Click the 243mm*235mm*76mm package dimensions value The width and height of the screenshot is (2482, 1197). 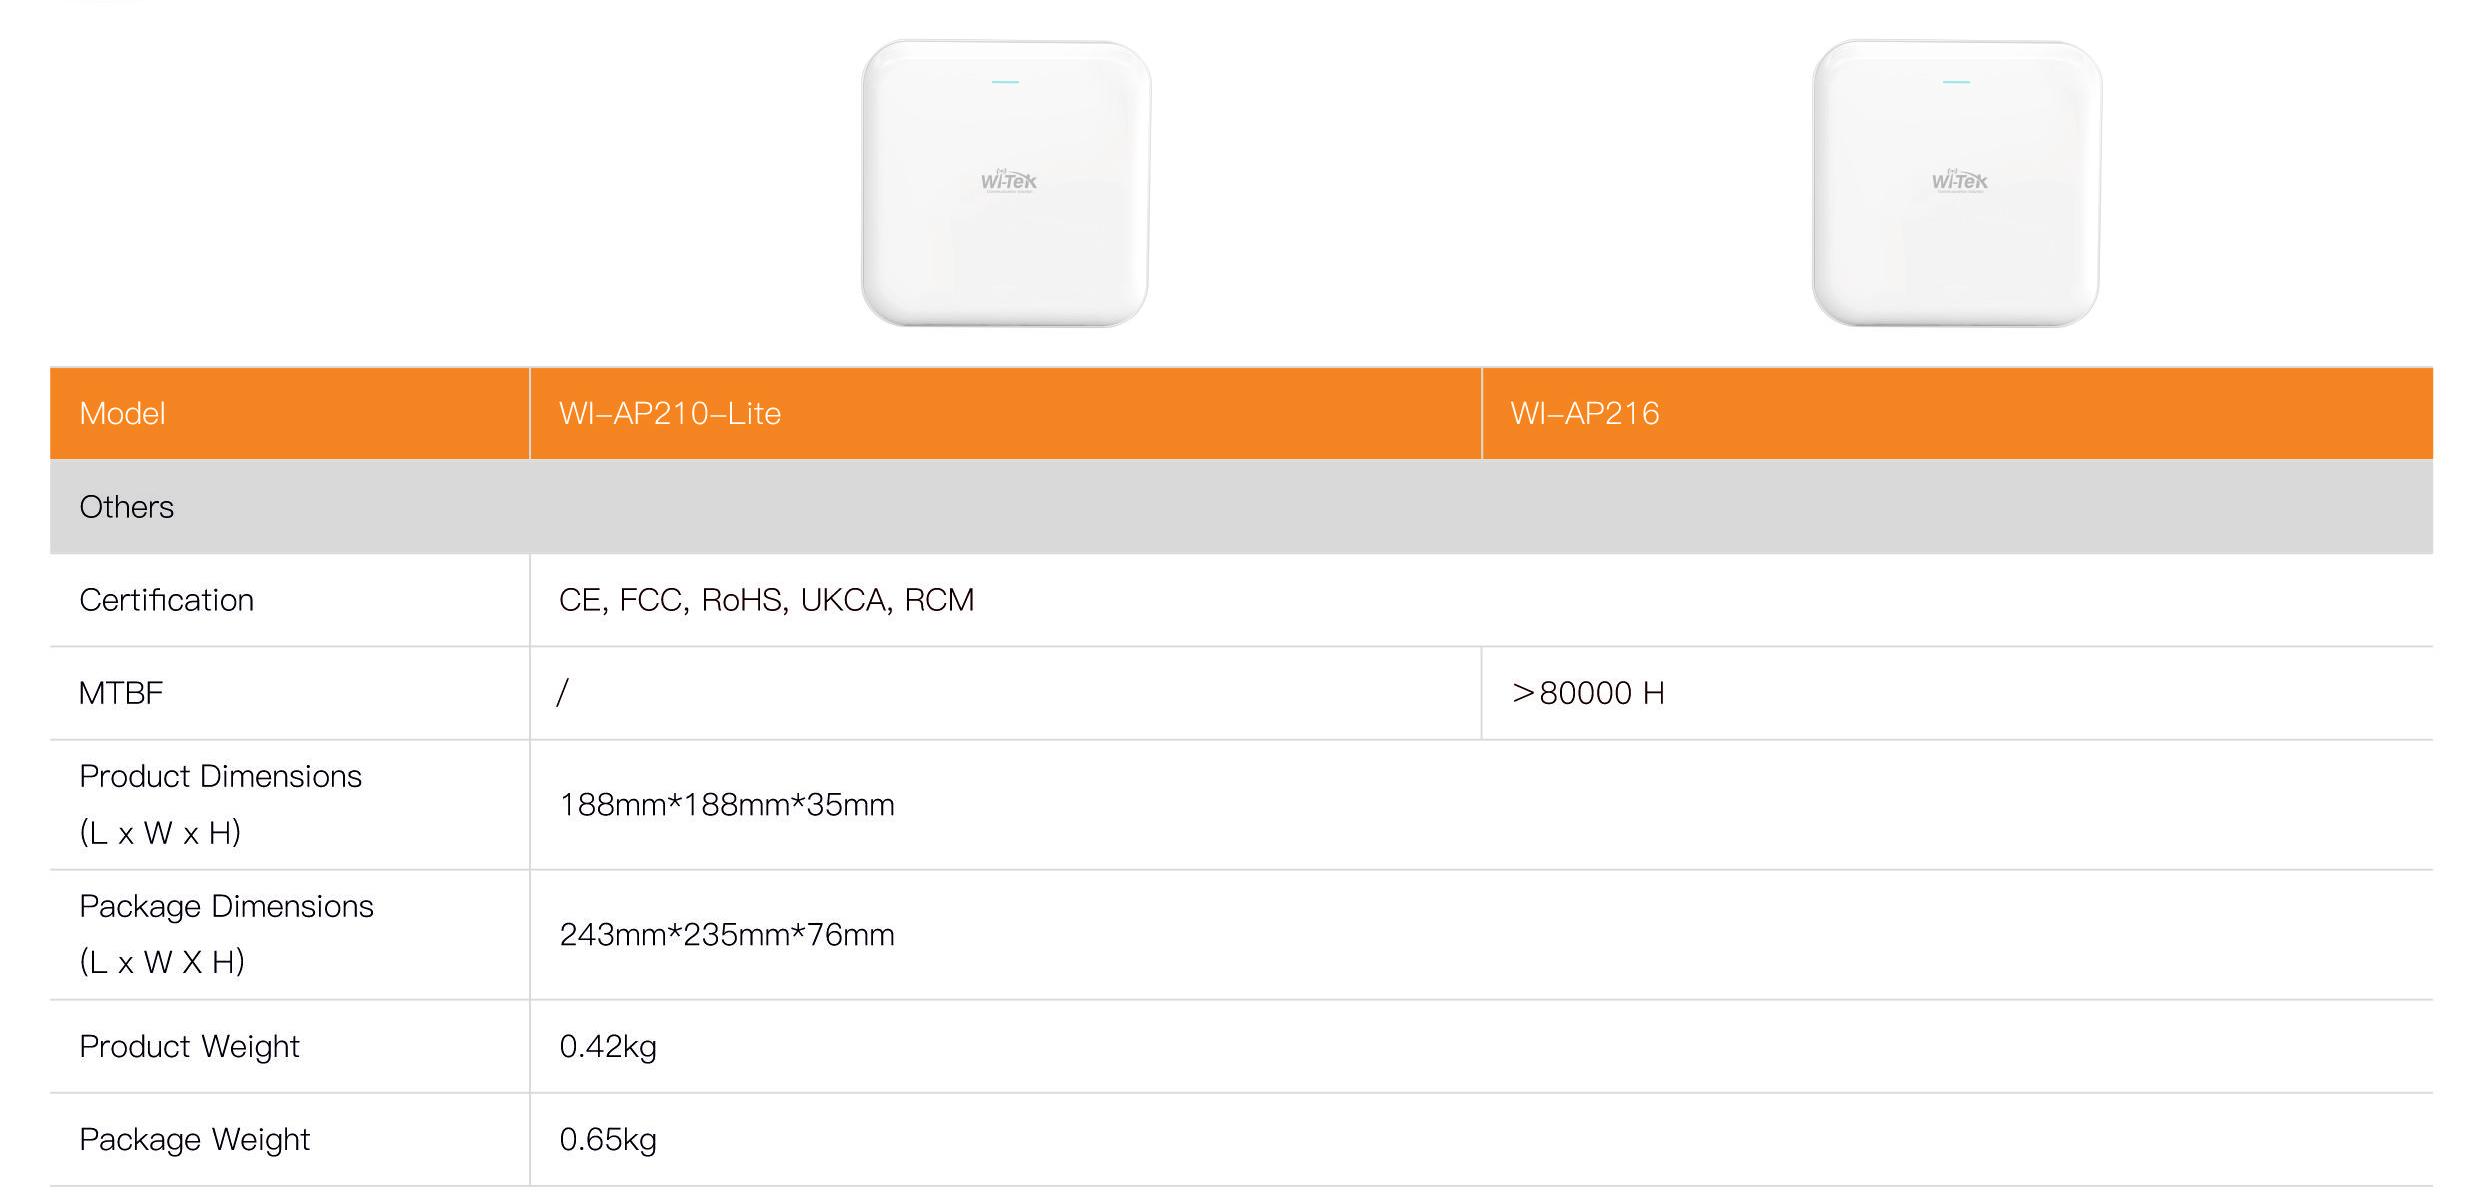click(726, 935)
